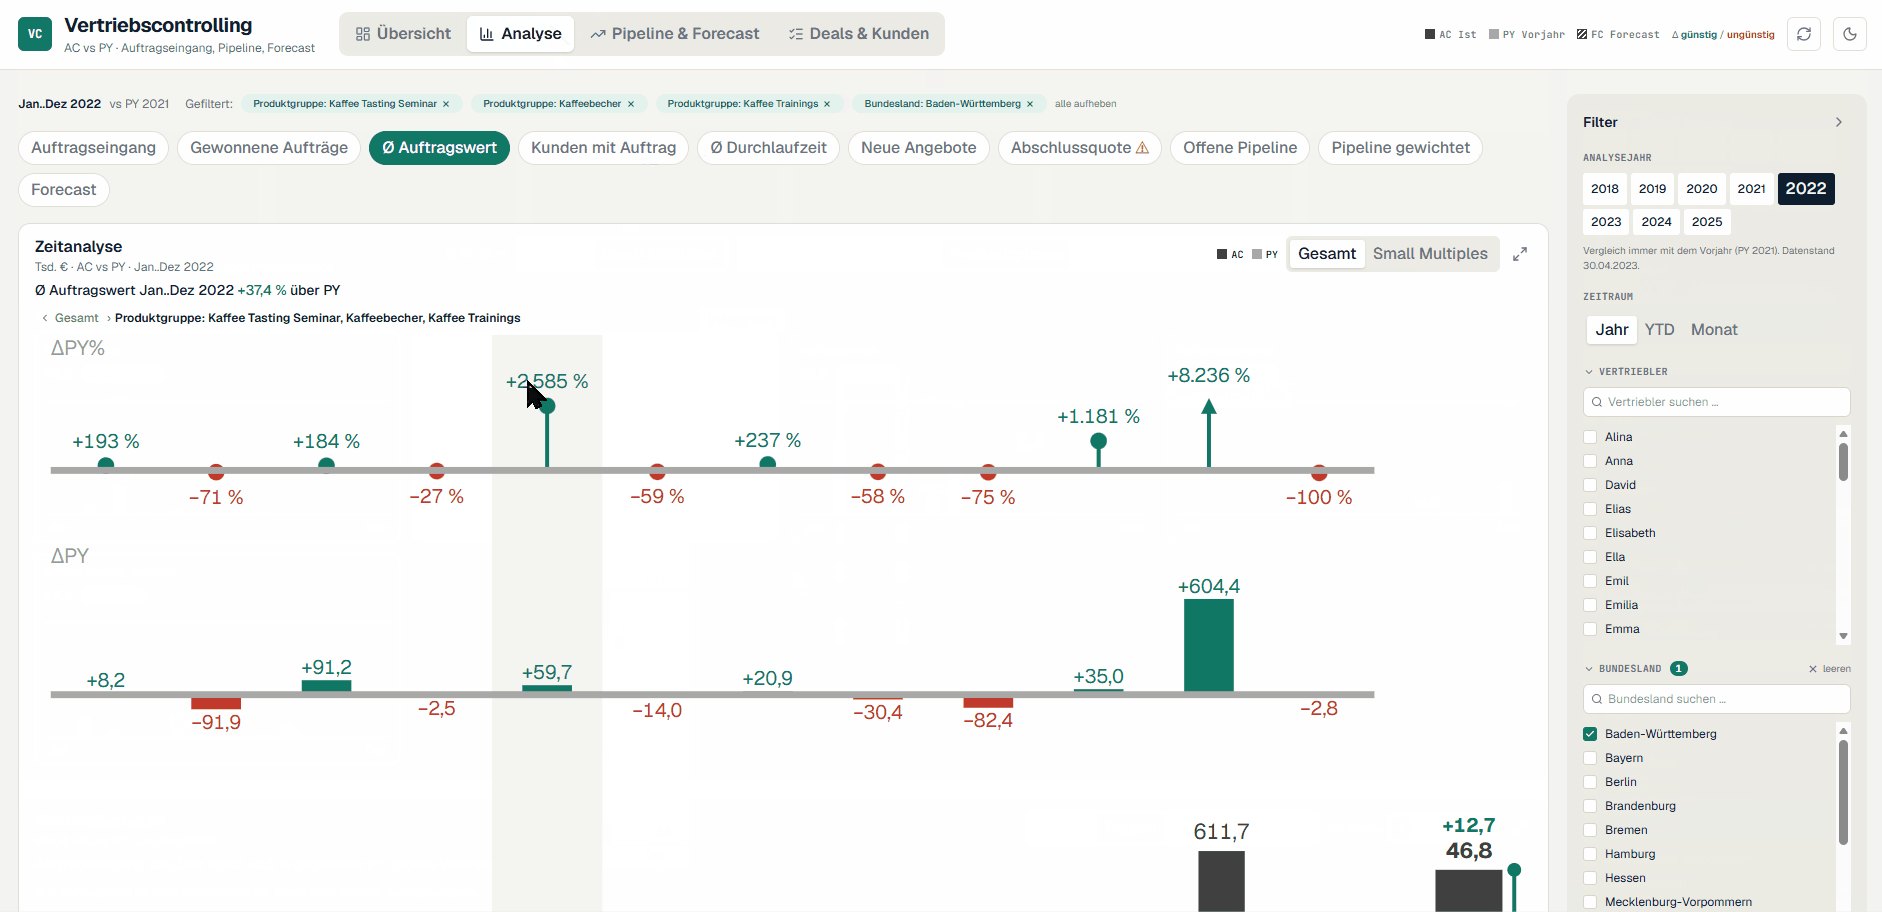Click the back chevron before Gesamt breadcrumb
1882x912 pixels.
[x=45, y=318]
